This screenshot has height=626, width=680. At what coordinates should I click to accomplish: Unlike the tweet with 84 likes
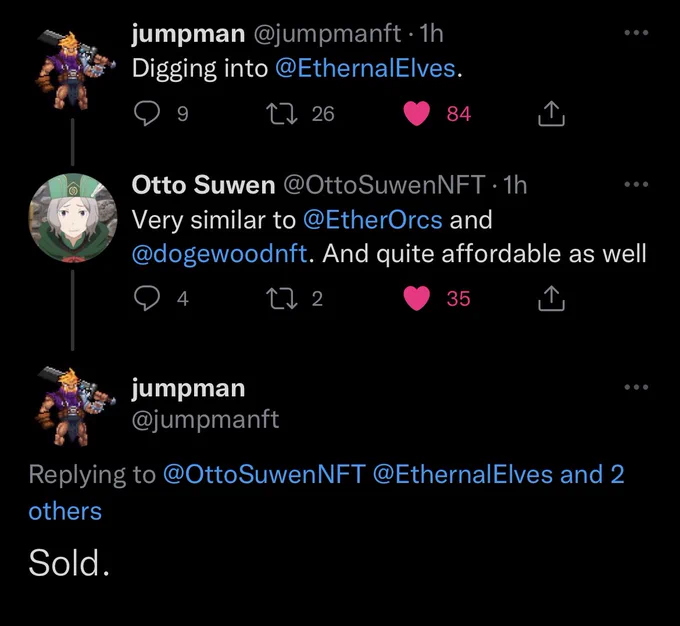(417, 114)
